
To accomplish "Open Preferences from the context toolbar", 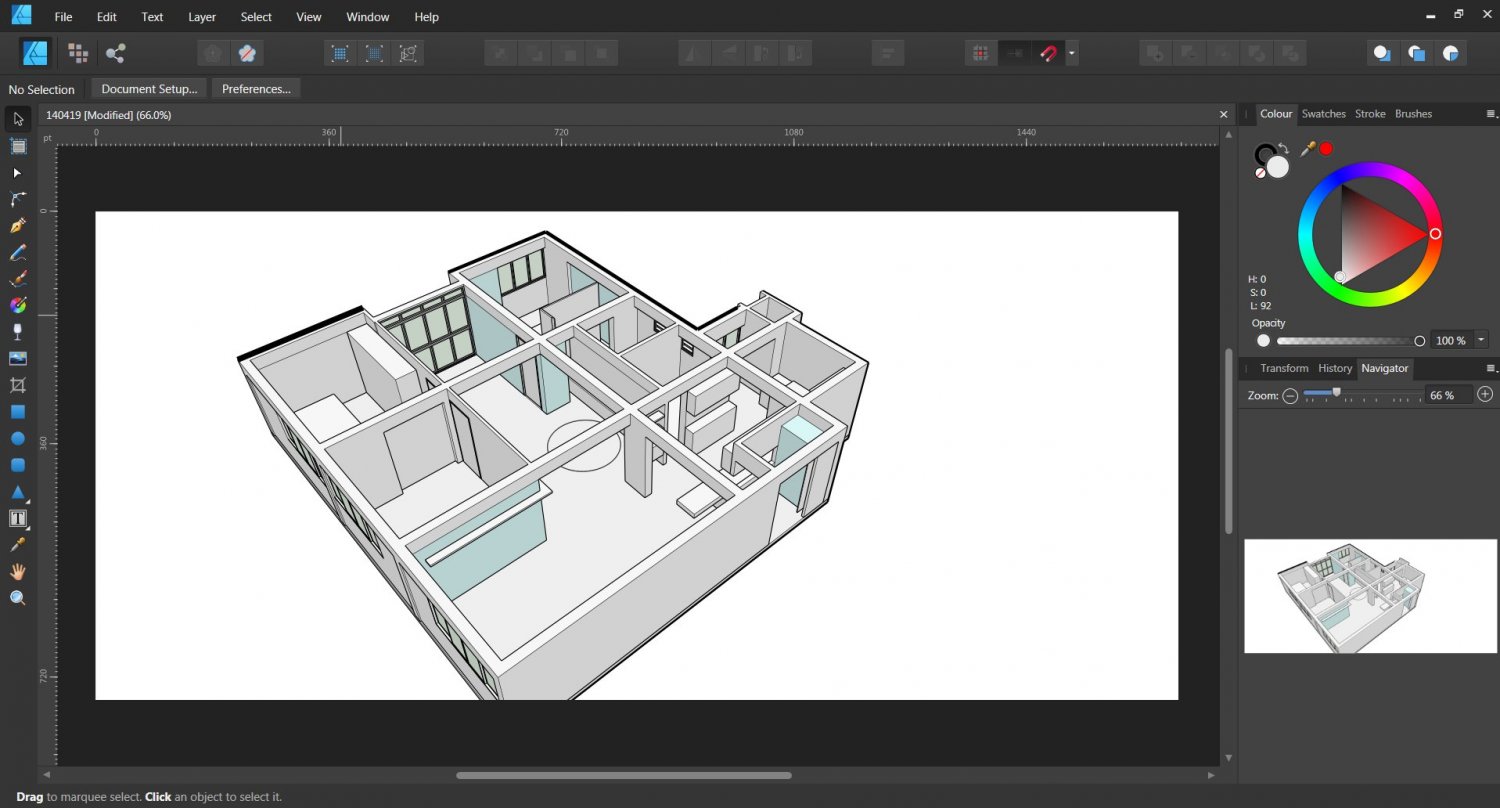I will pyautogui.click(x=256, y=89).
